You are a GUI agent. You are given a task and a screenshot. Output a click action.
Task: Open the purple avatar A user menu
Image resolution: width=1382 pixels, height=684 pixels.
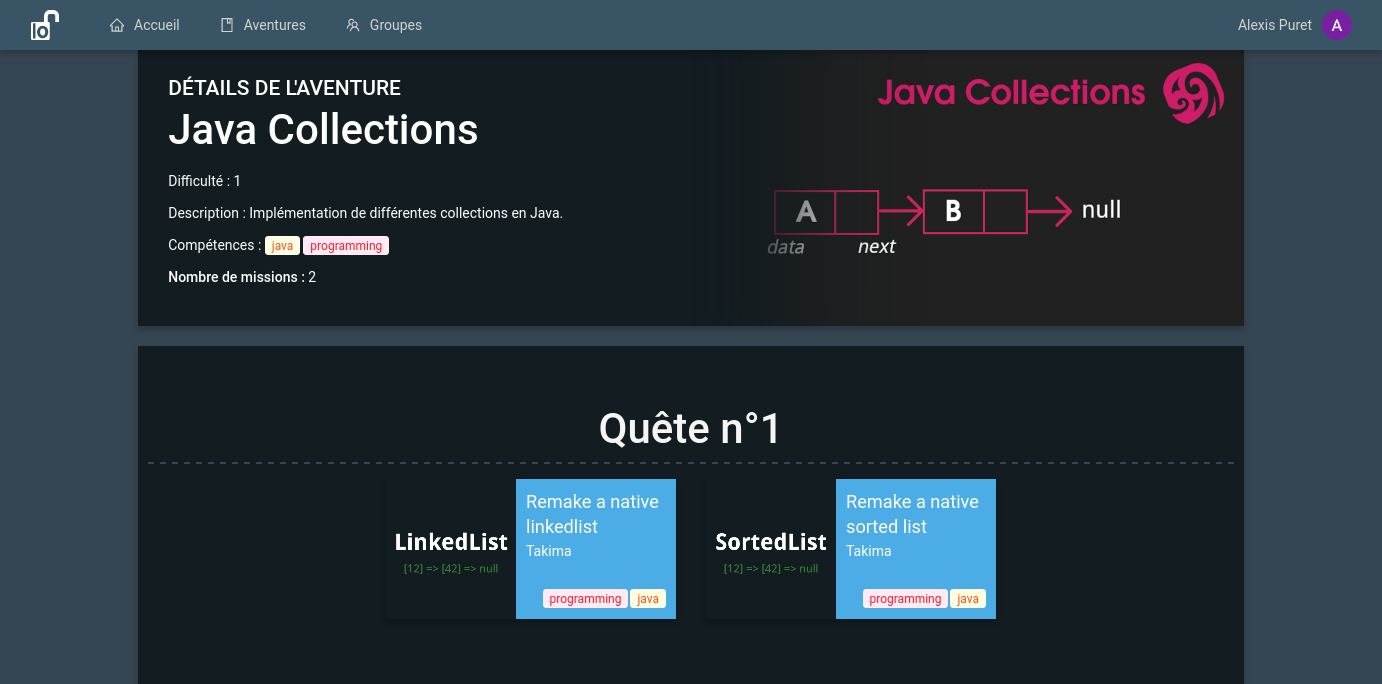(x=1337, y=25)
